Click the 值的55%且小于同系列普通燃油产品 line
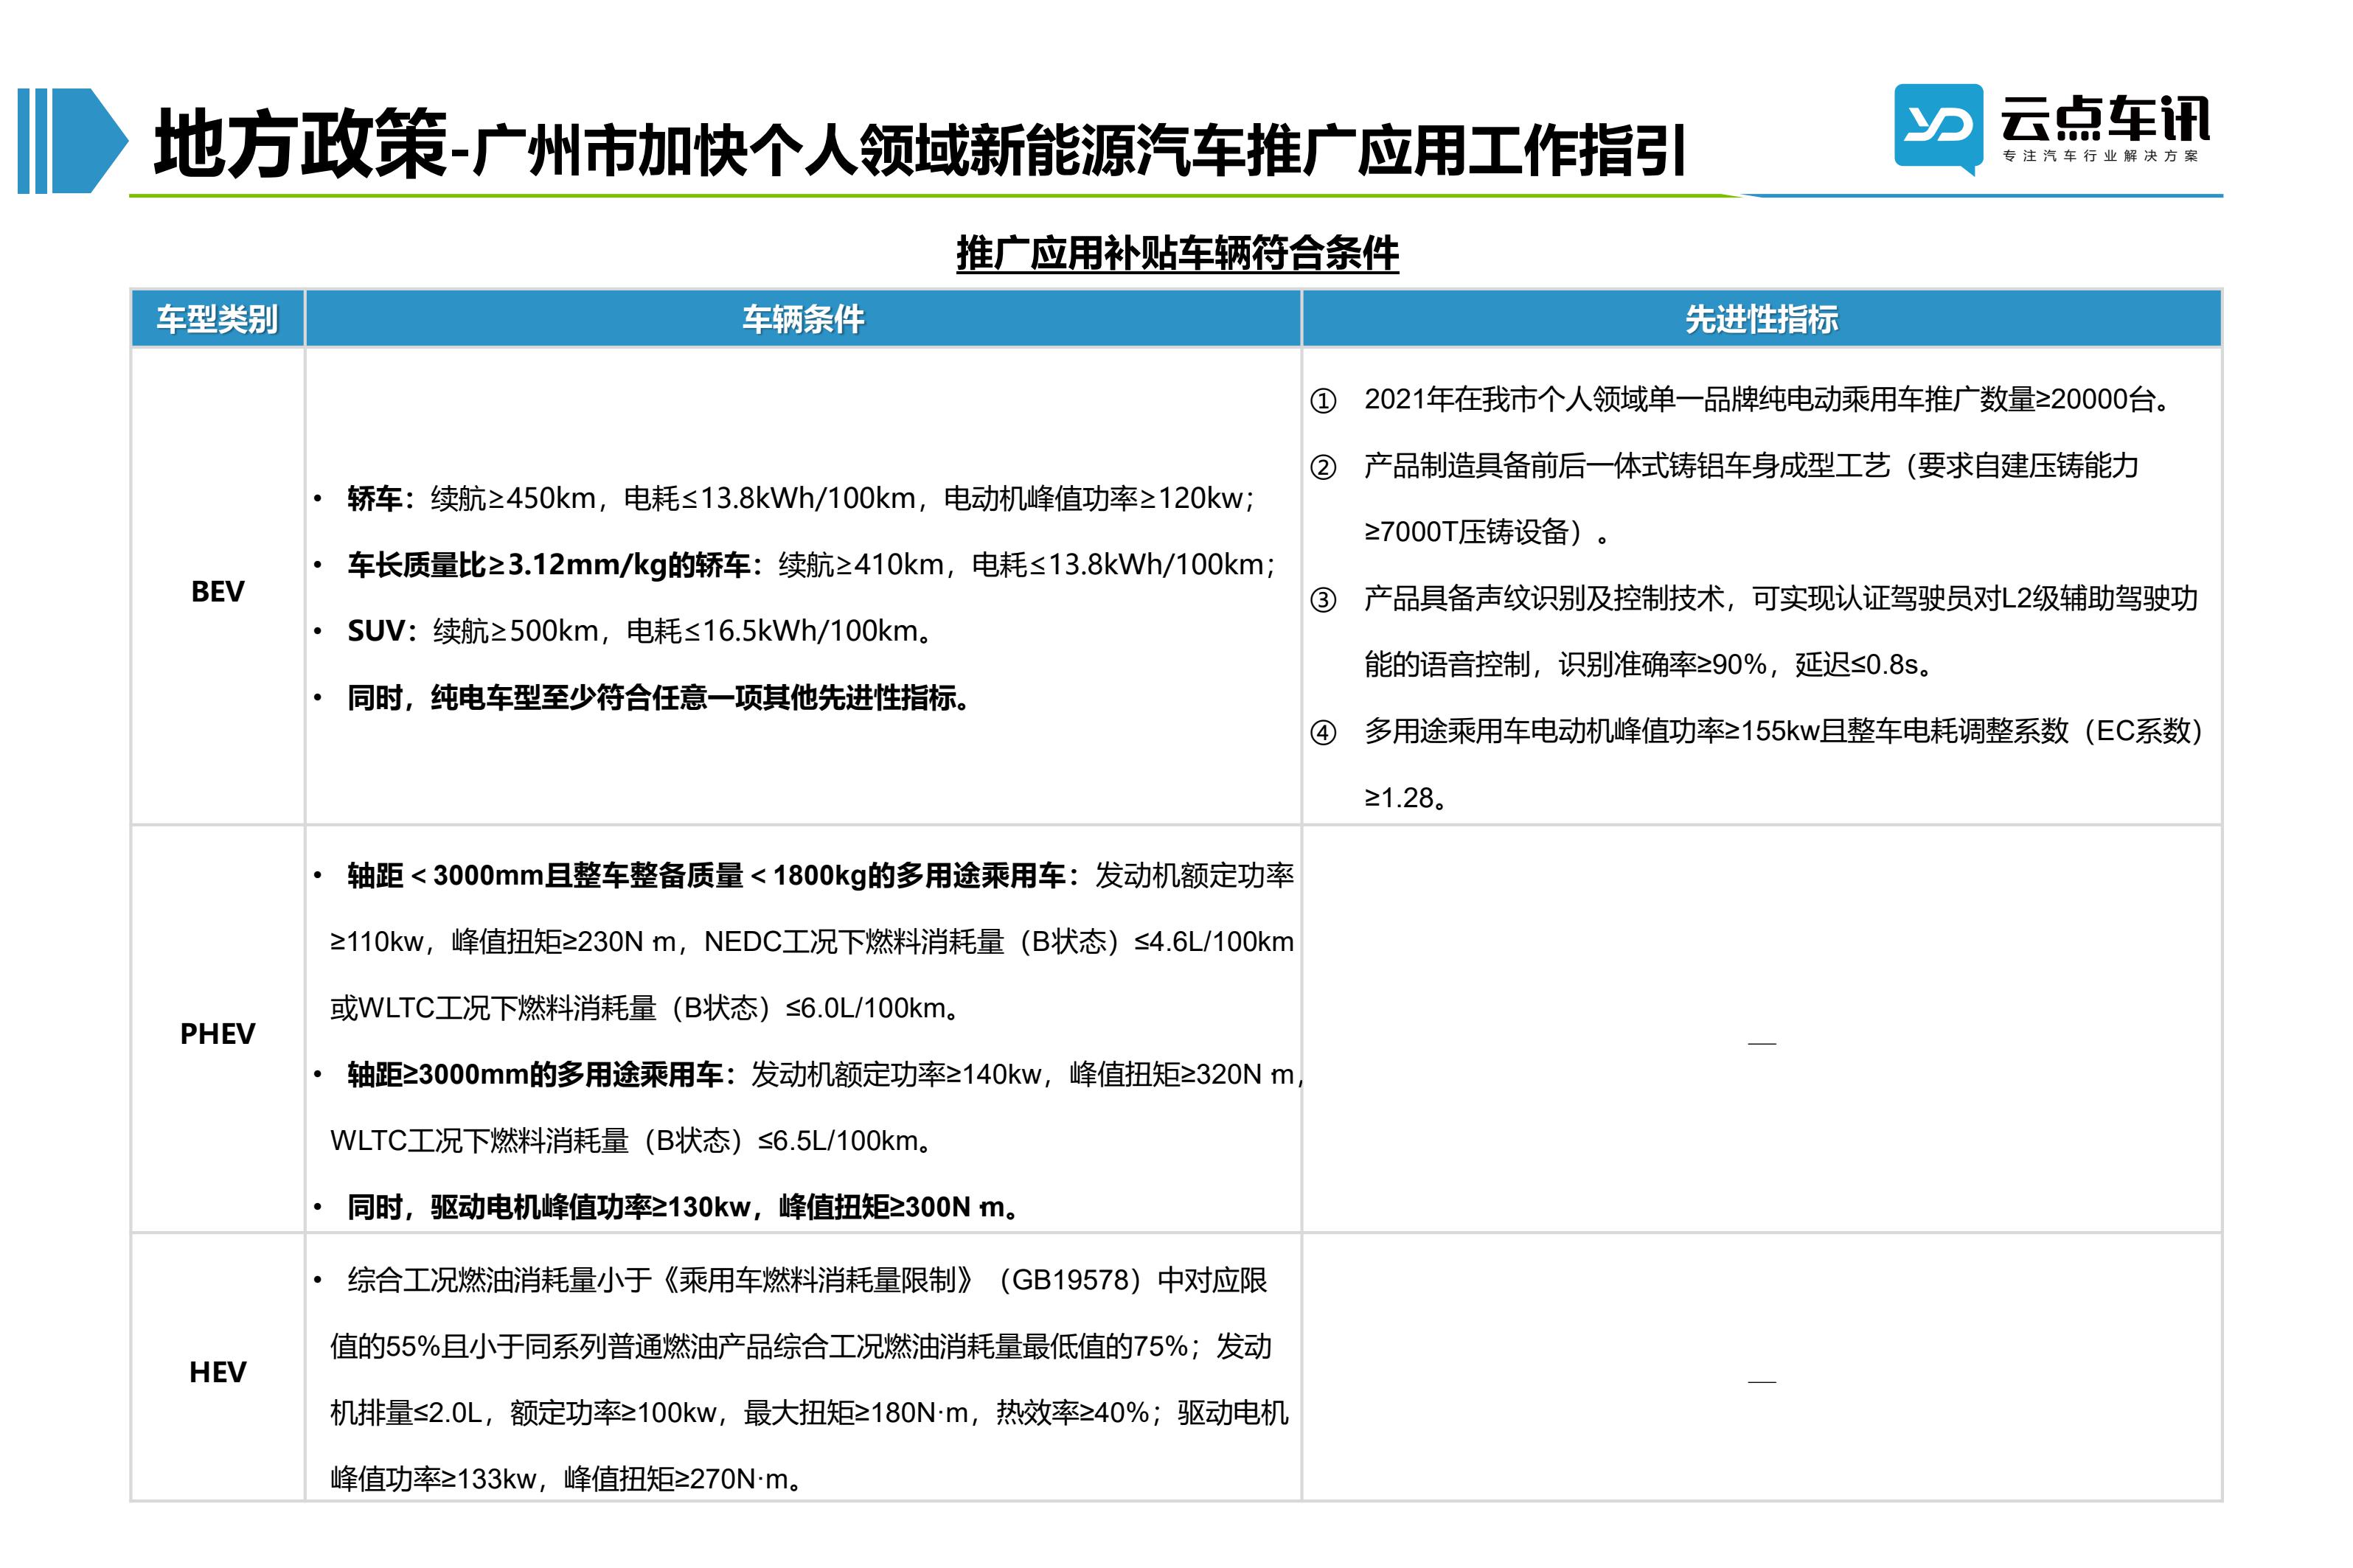This screenshot has height=1568, width=2353. (x=801, y=1347)
